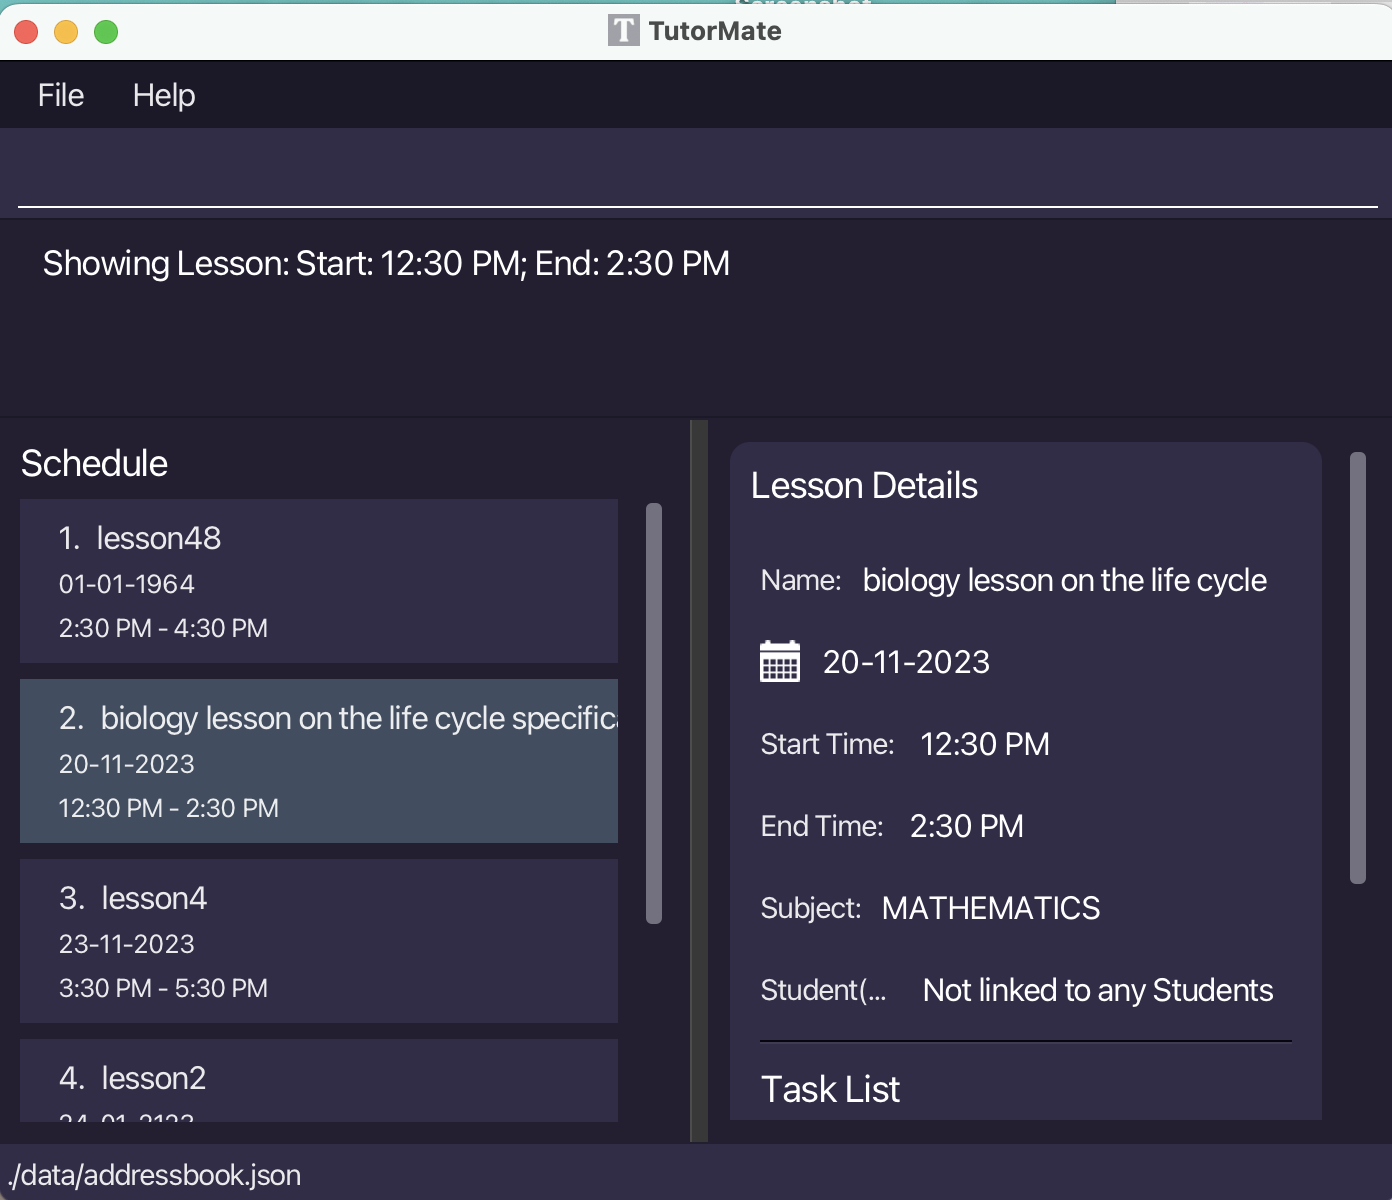This screenshot has height=1200, width=1392.
Task: Click the date 01-01-1964 under lesson48
Action: pyautogui.click(x=127, y=584)
